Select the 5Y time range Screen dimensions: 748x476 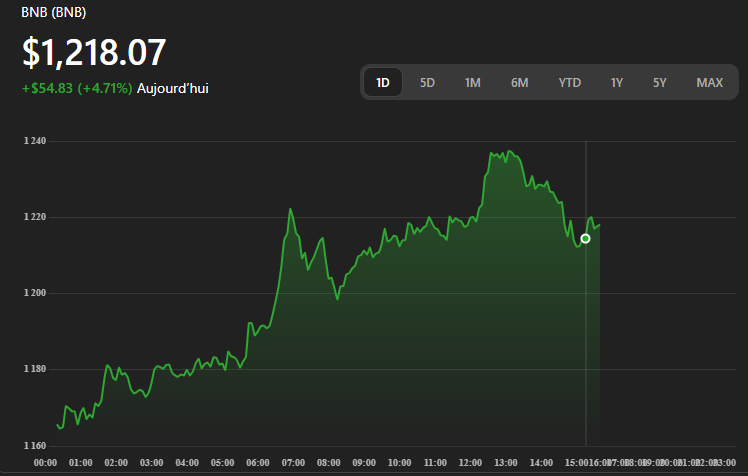point(659,82)
